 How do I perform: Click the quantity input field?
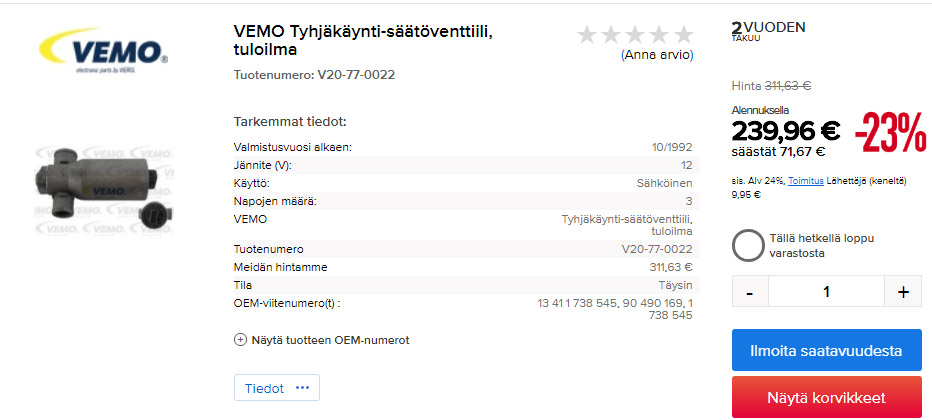click(826, 292)
